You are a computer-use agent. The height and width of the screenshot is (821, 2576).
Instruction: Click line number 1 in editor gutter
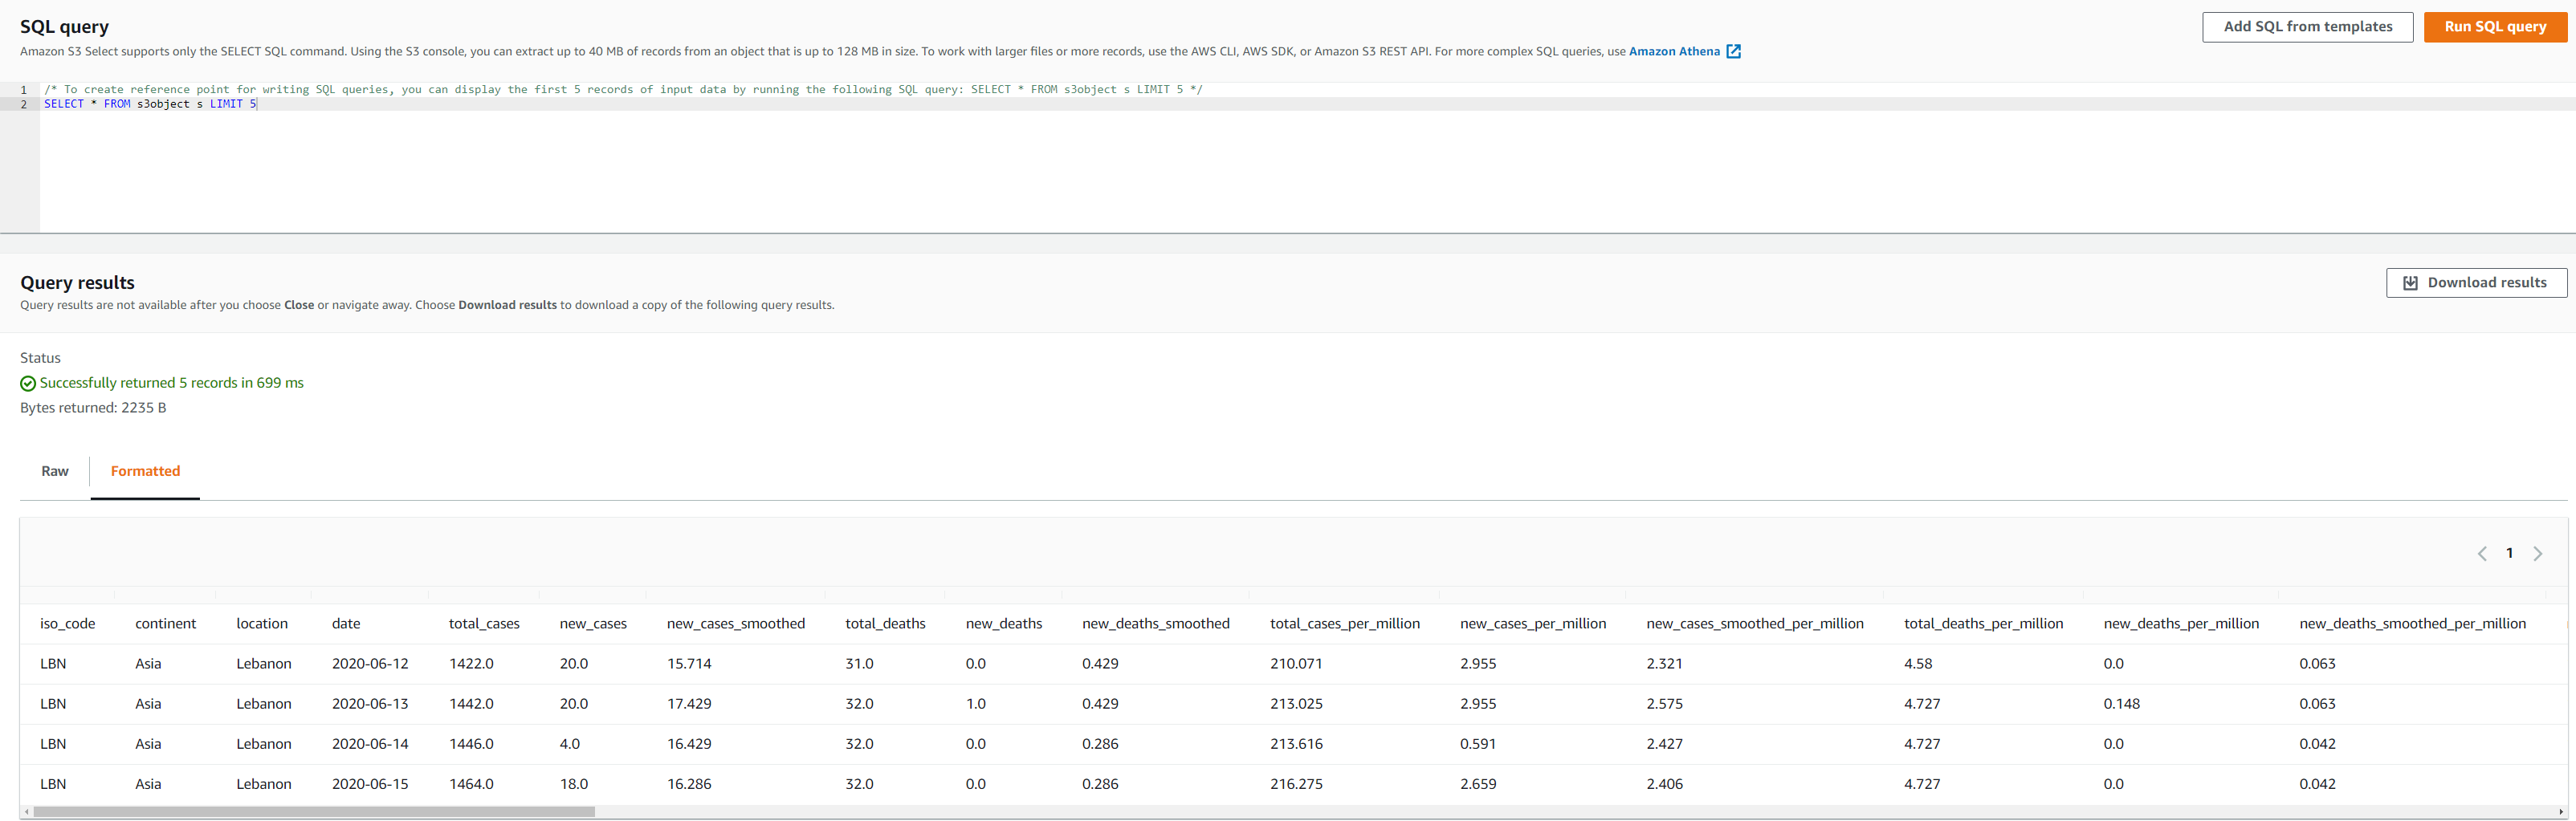(x=24, y=90)
